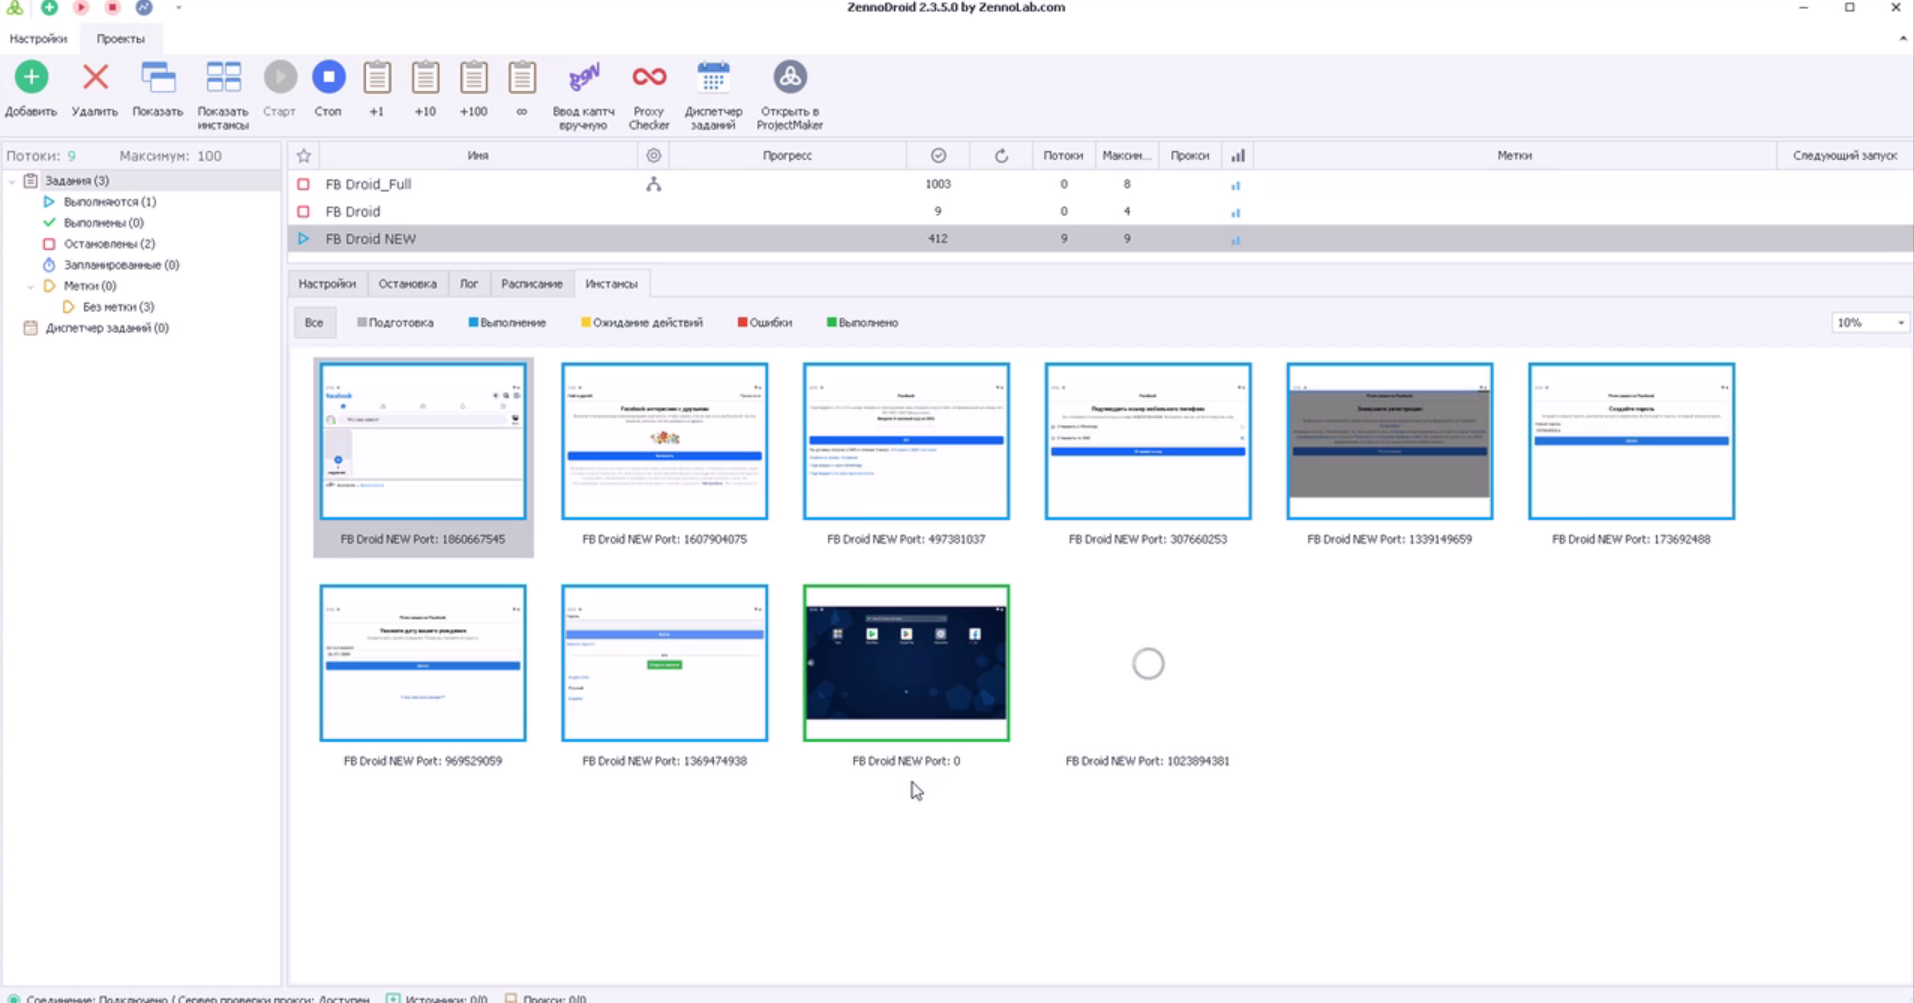Click Показать инстансы toolbar icon
The height and width of the screenshot is (1003, 1914).
(x=223, y=78)
